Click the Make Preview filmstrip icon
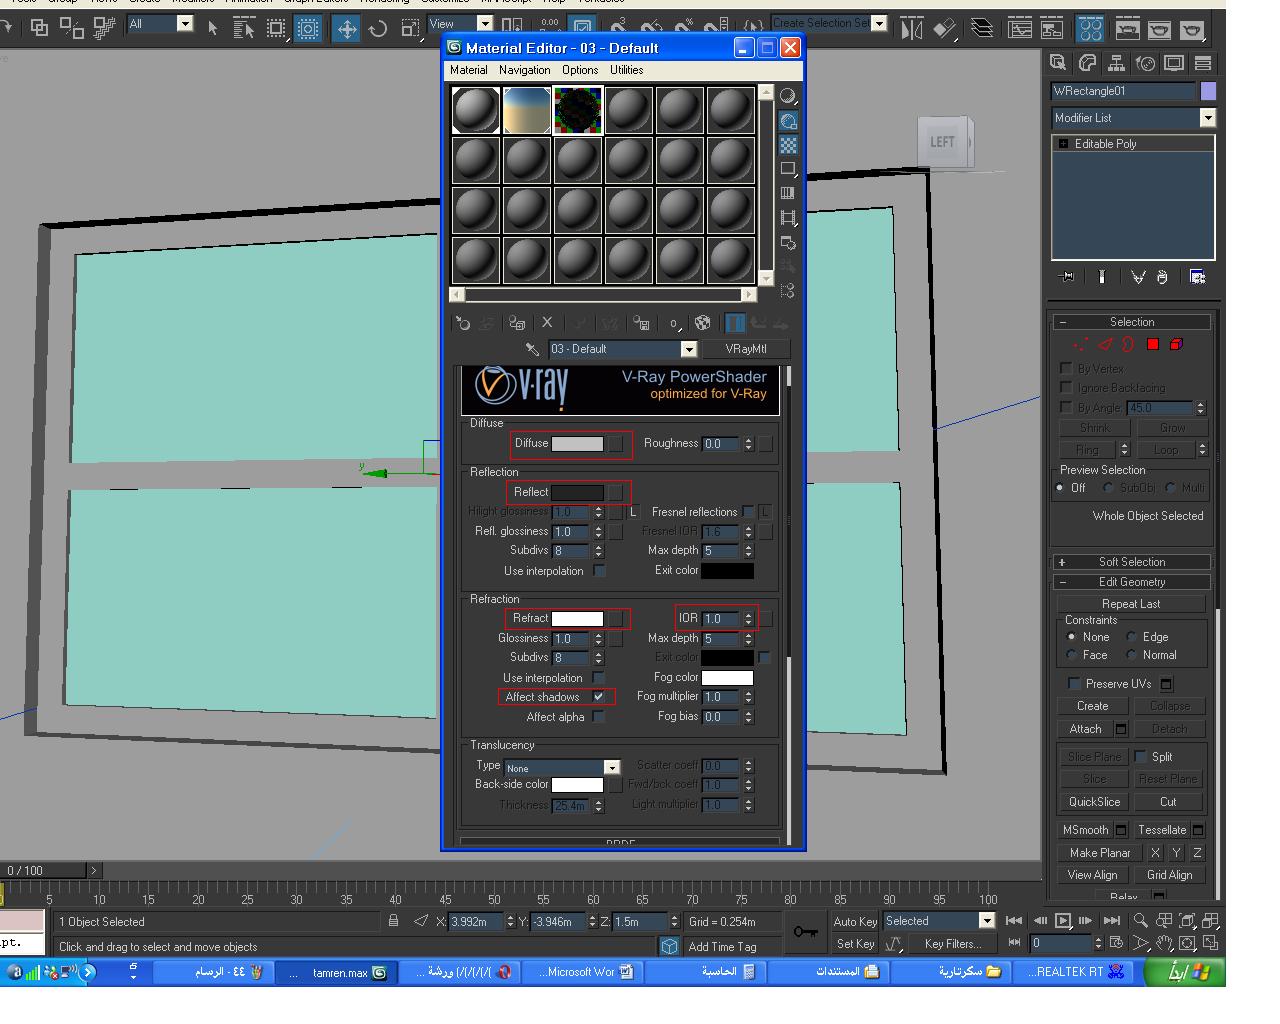This screenshot has height=1024, width=1280. pyautogui.click(x=788, y=217)
